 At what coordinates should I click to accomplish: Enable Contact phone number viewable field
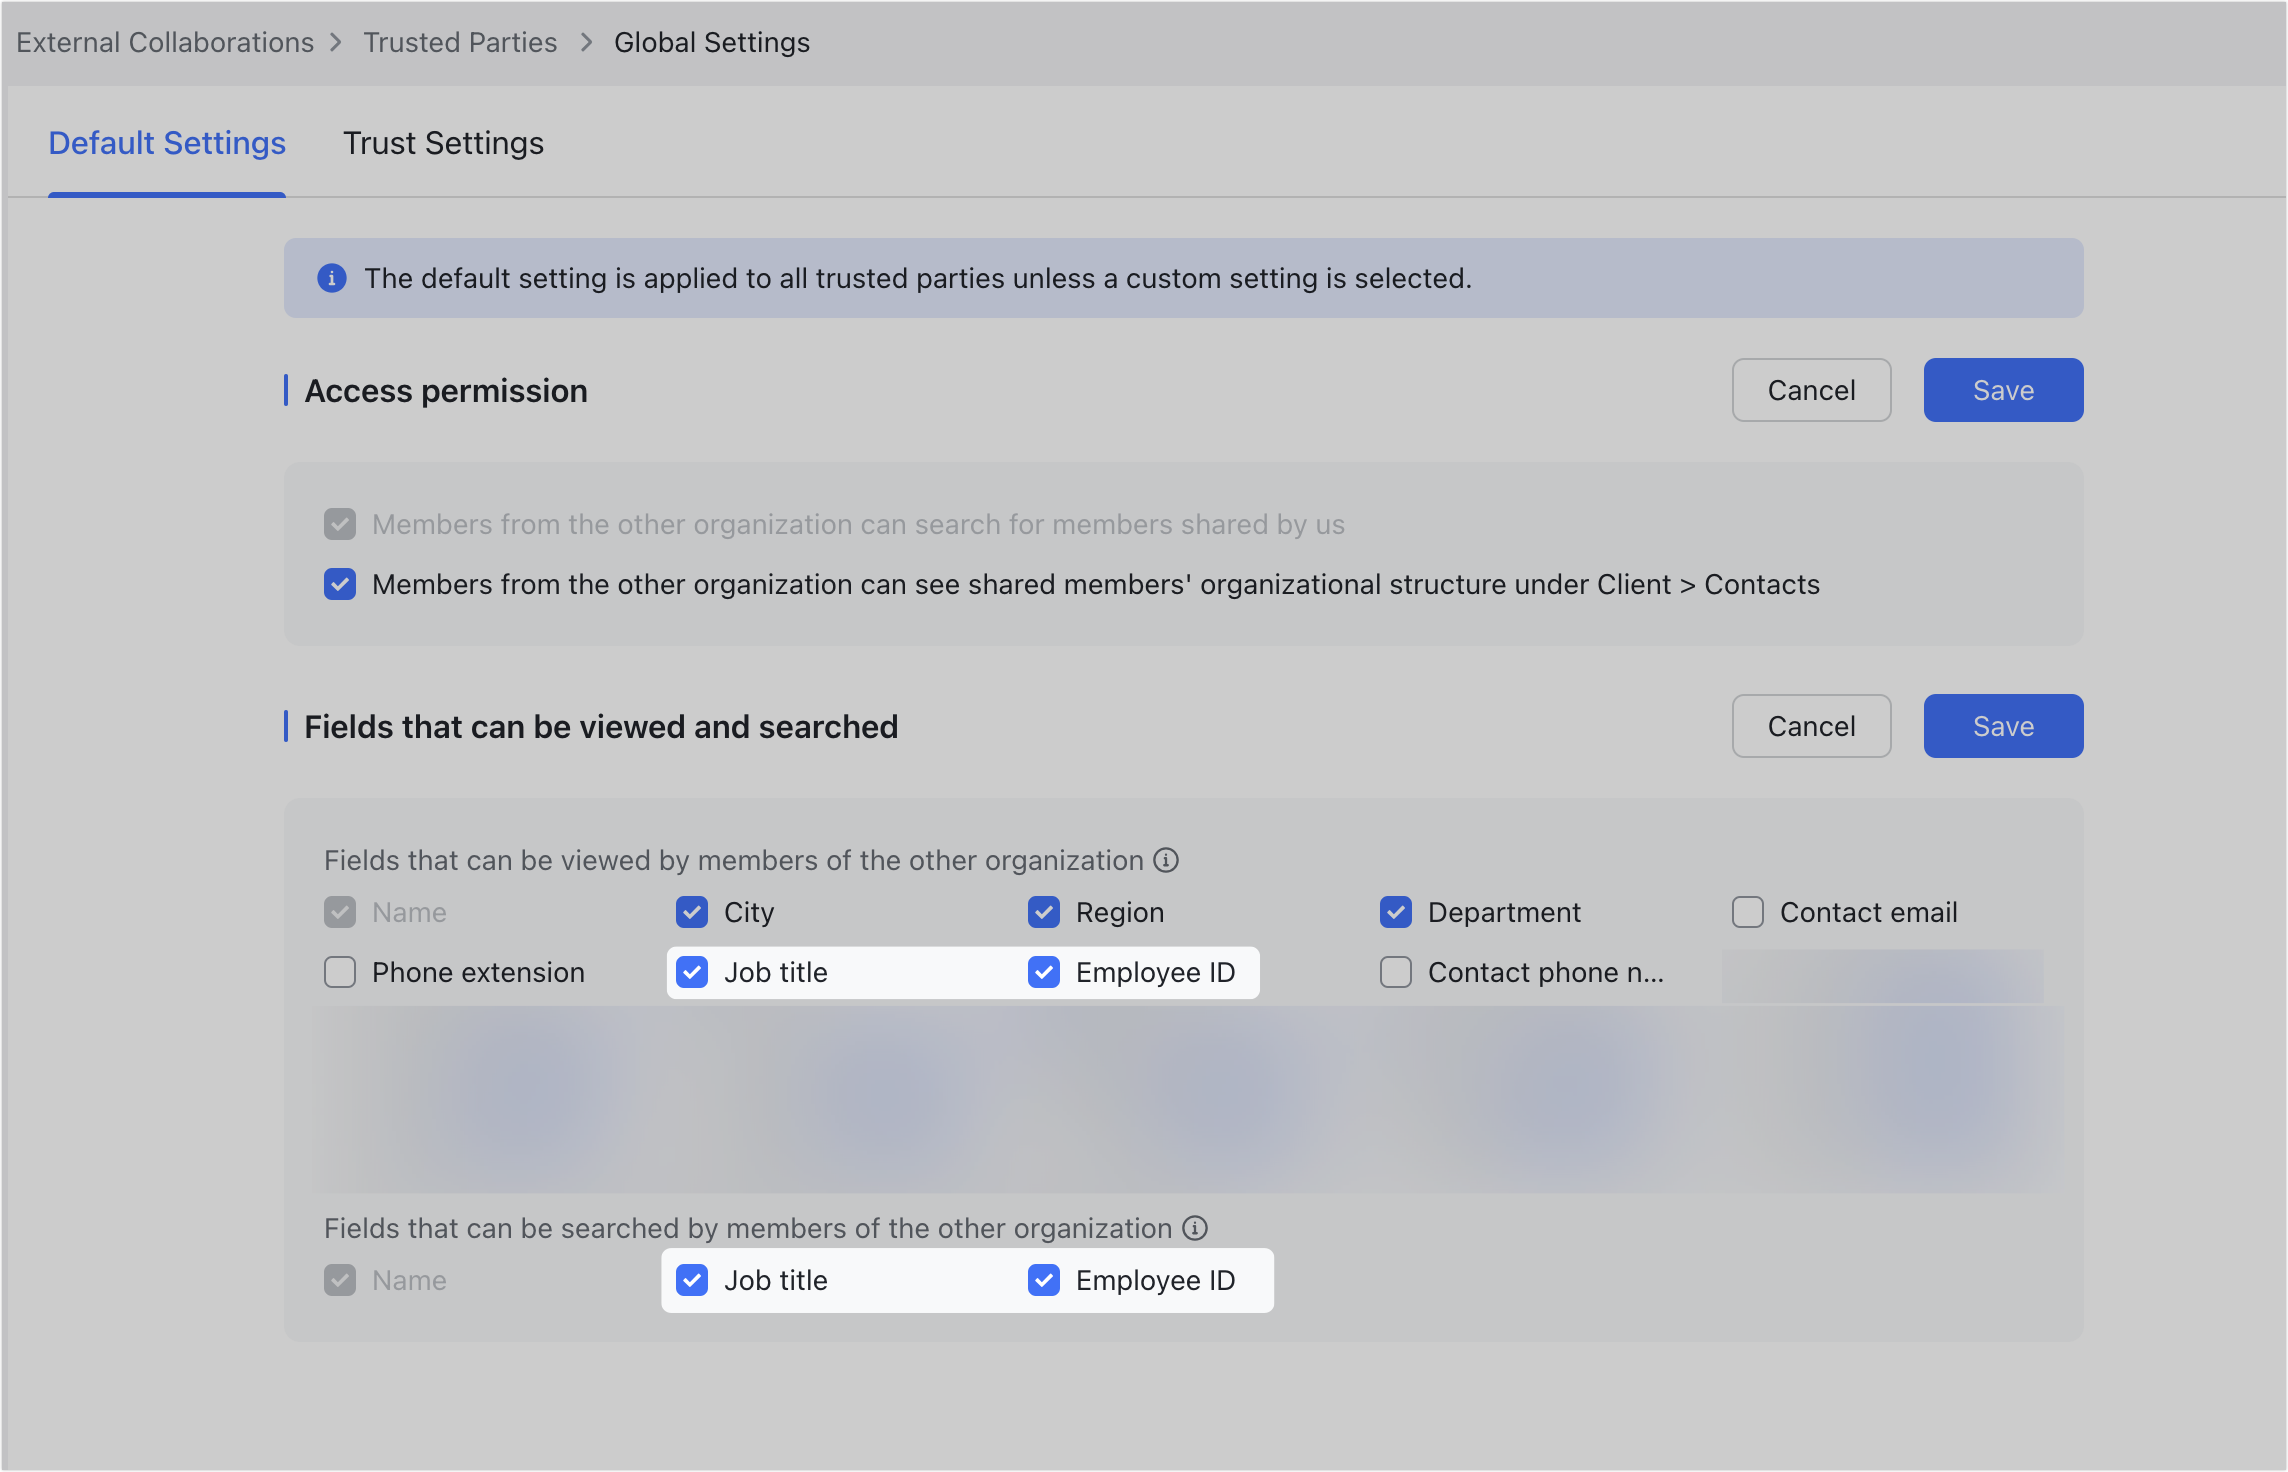(x=1396, y=972)
